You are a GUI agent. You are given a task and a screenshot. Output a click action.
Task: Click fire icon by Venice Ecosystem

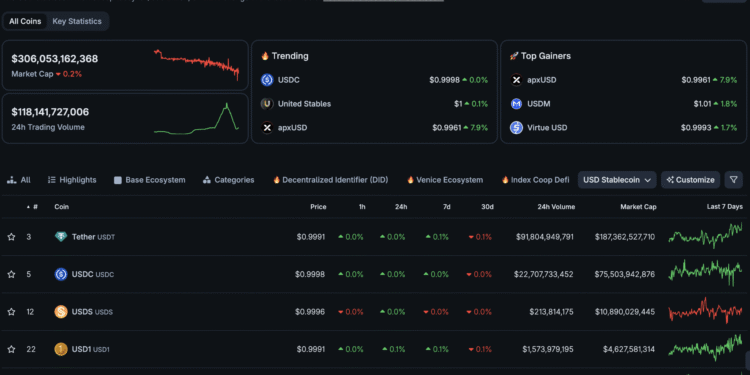click(x=410, y=180)
